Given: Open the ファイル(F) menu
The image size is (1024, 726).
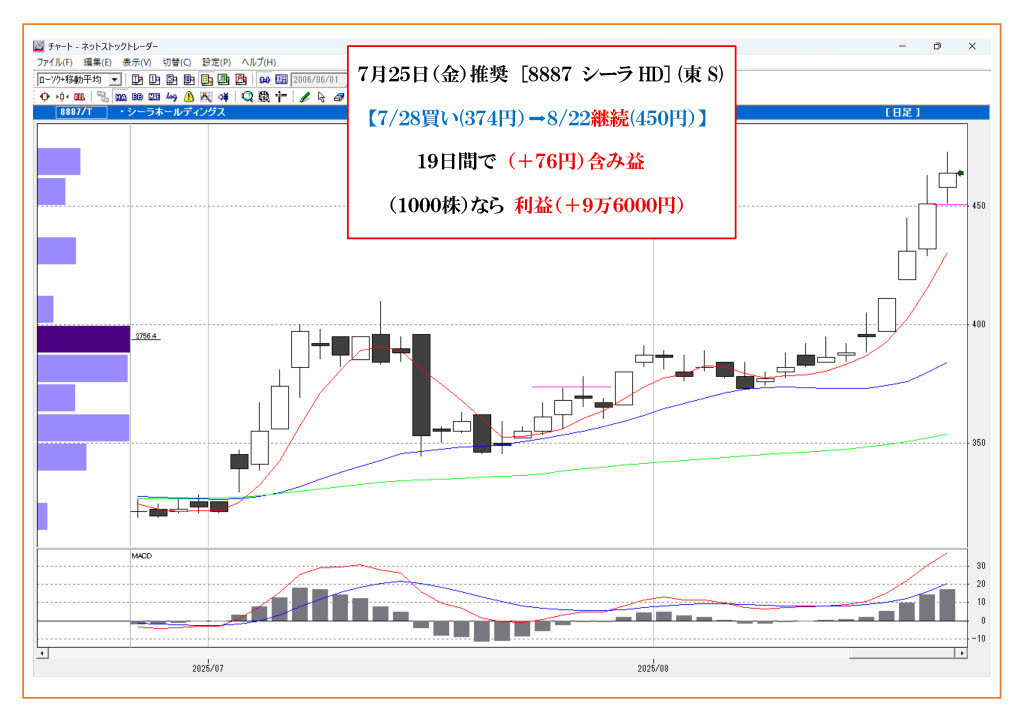Looking at the screenshot, I should 53,62.
